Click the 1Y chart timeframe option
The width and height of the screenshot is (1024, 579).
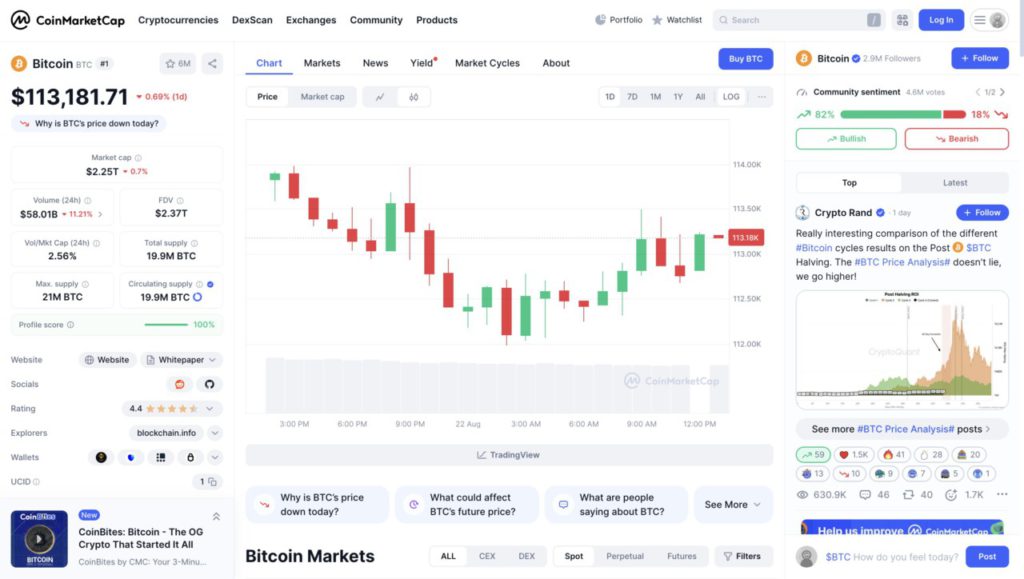pyautogui.click(x=677, y=95)
